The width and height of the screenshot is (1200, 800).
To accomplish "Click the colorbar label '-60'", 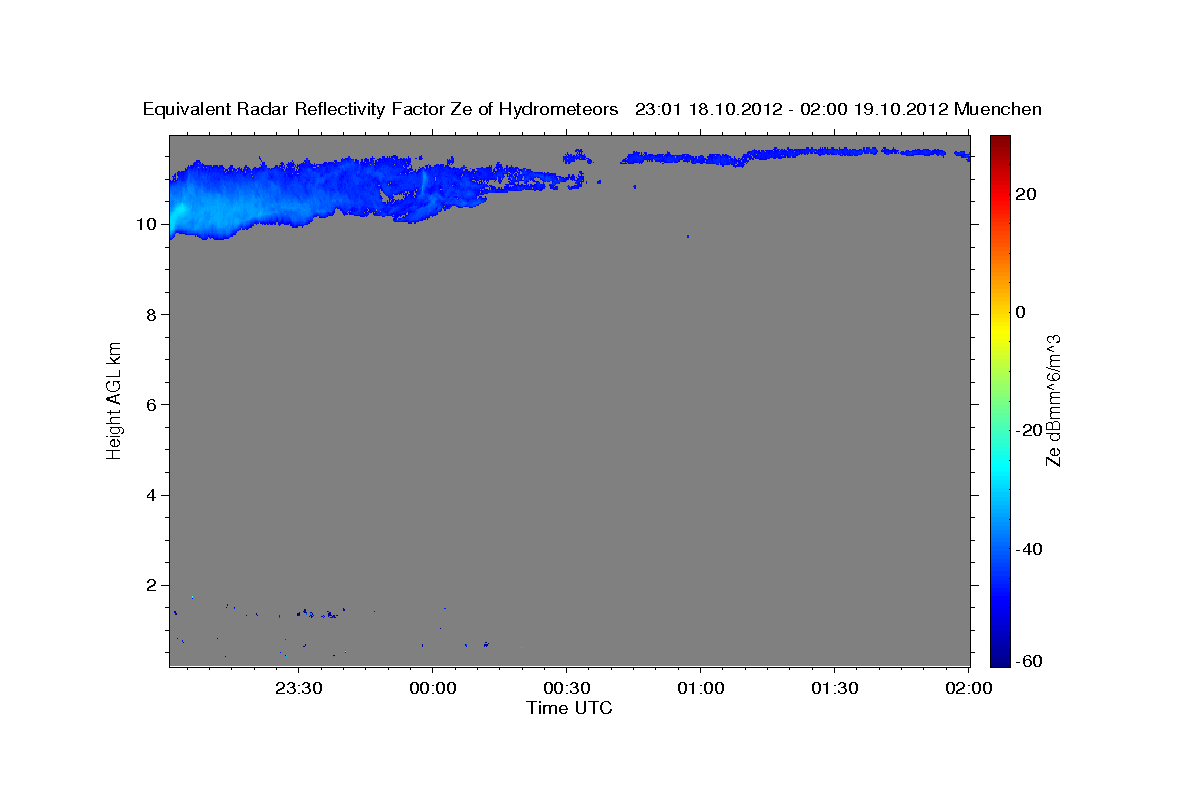I will point(1028,661).
